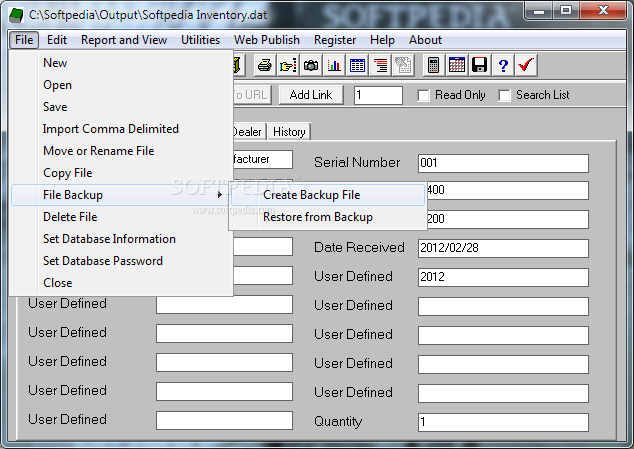Open the bar chart toolbar icon
The width and height of the screenshot is (634, 449).
click(x=334, y=65)
